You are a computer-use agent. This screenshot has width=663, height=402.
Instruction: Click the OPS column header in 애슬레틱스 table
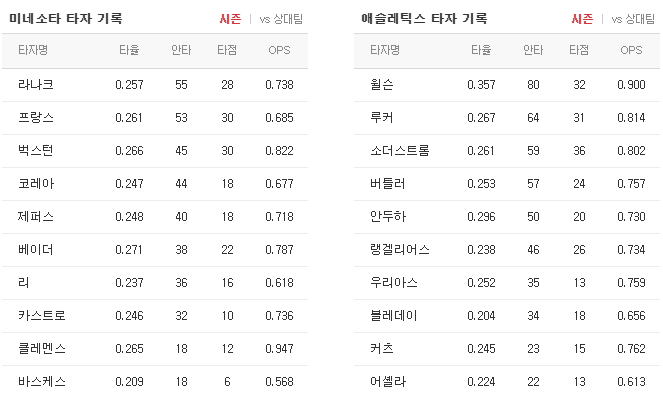[x=631, y=50]
